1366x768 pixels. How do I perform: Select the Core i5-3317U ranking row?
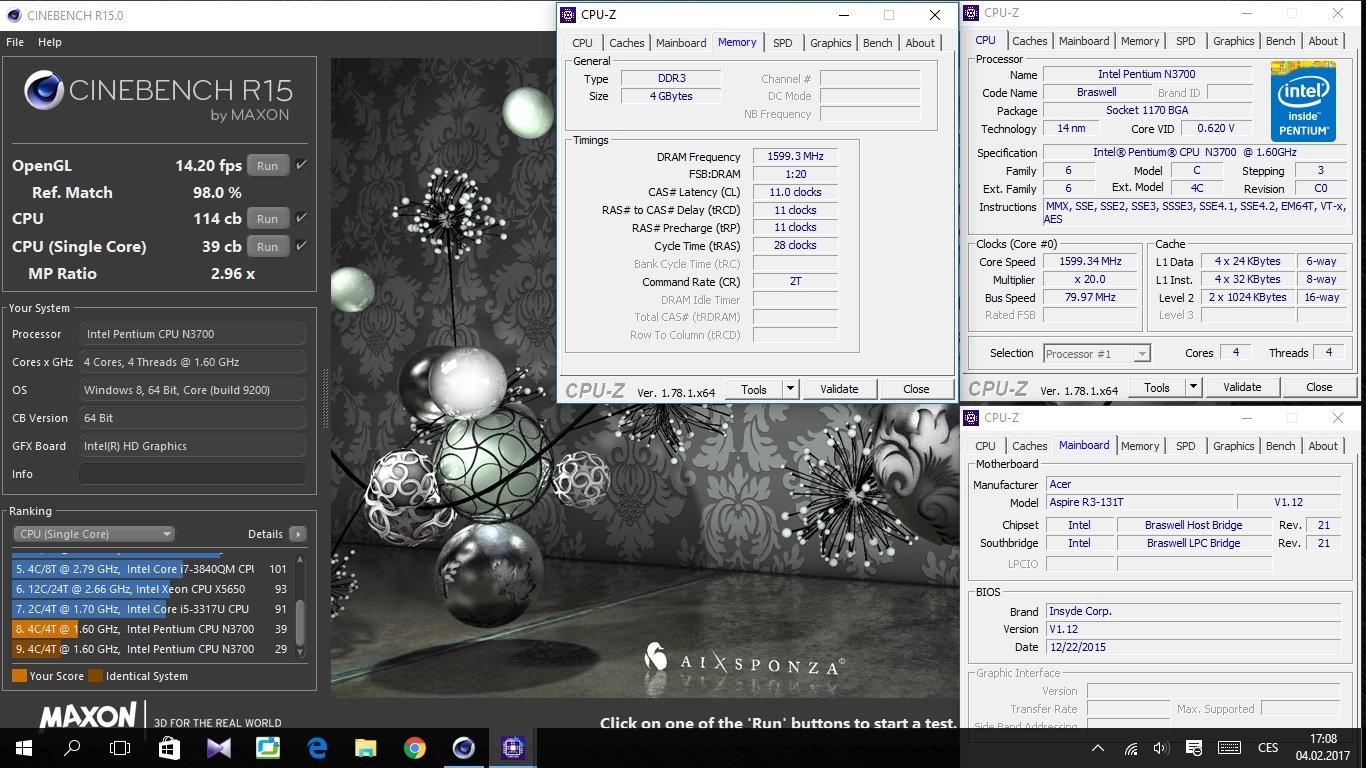pyautogui.click(x=151, y=609)
